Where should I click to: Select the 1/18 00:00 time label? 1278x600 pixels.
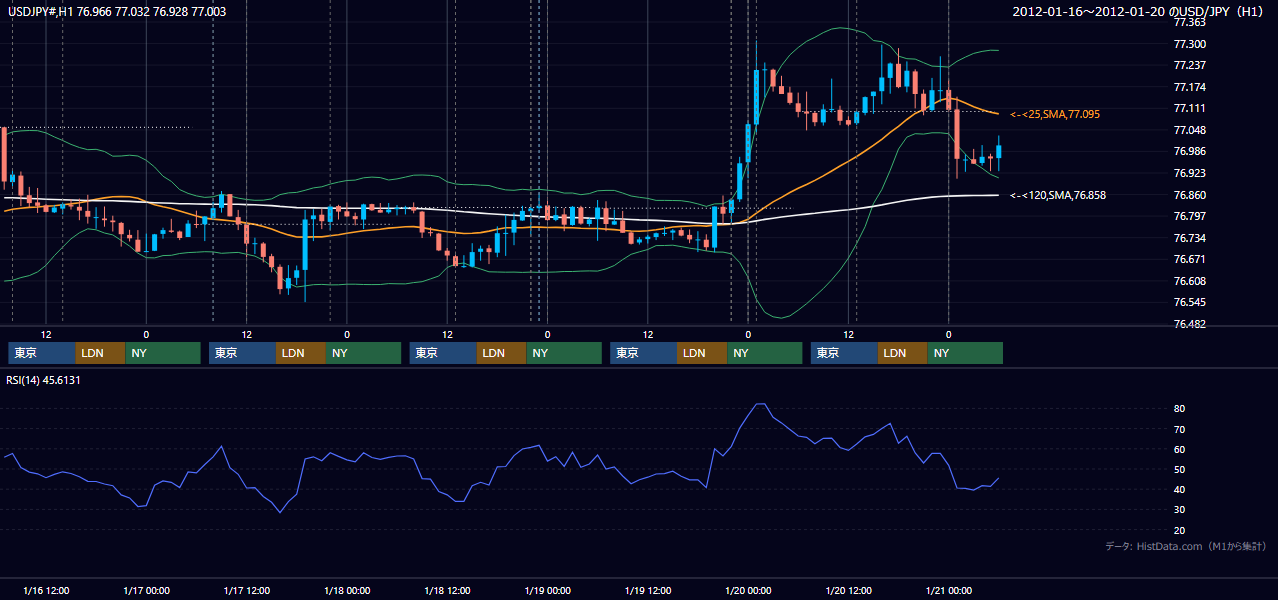tap(347, 590)
